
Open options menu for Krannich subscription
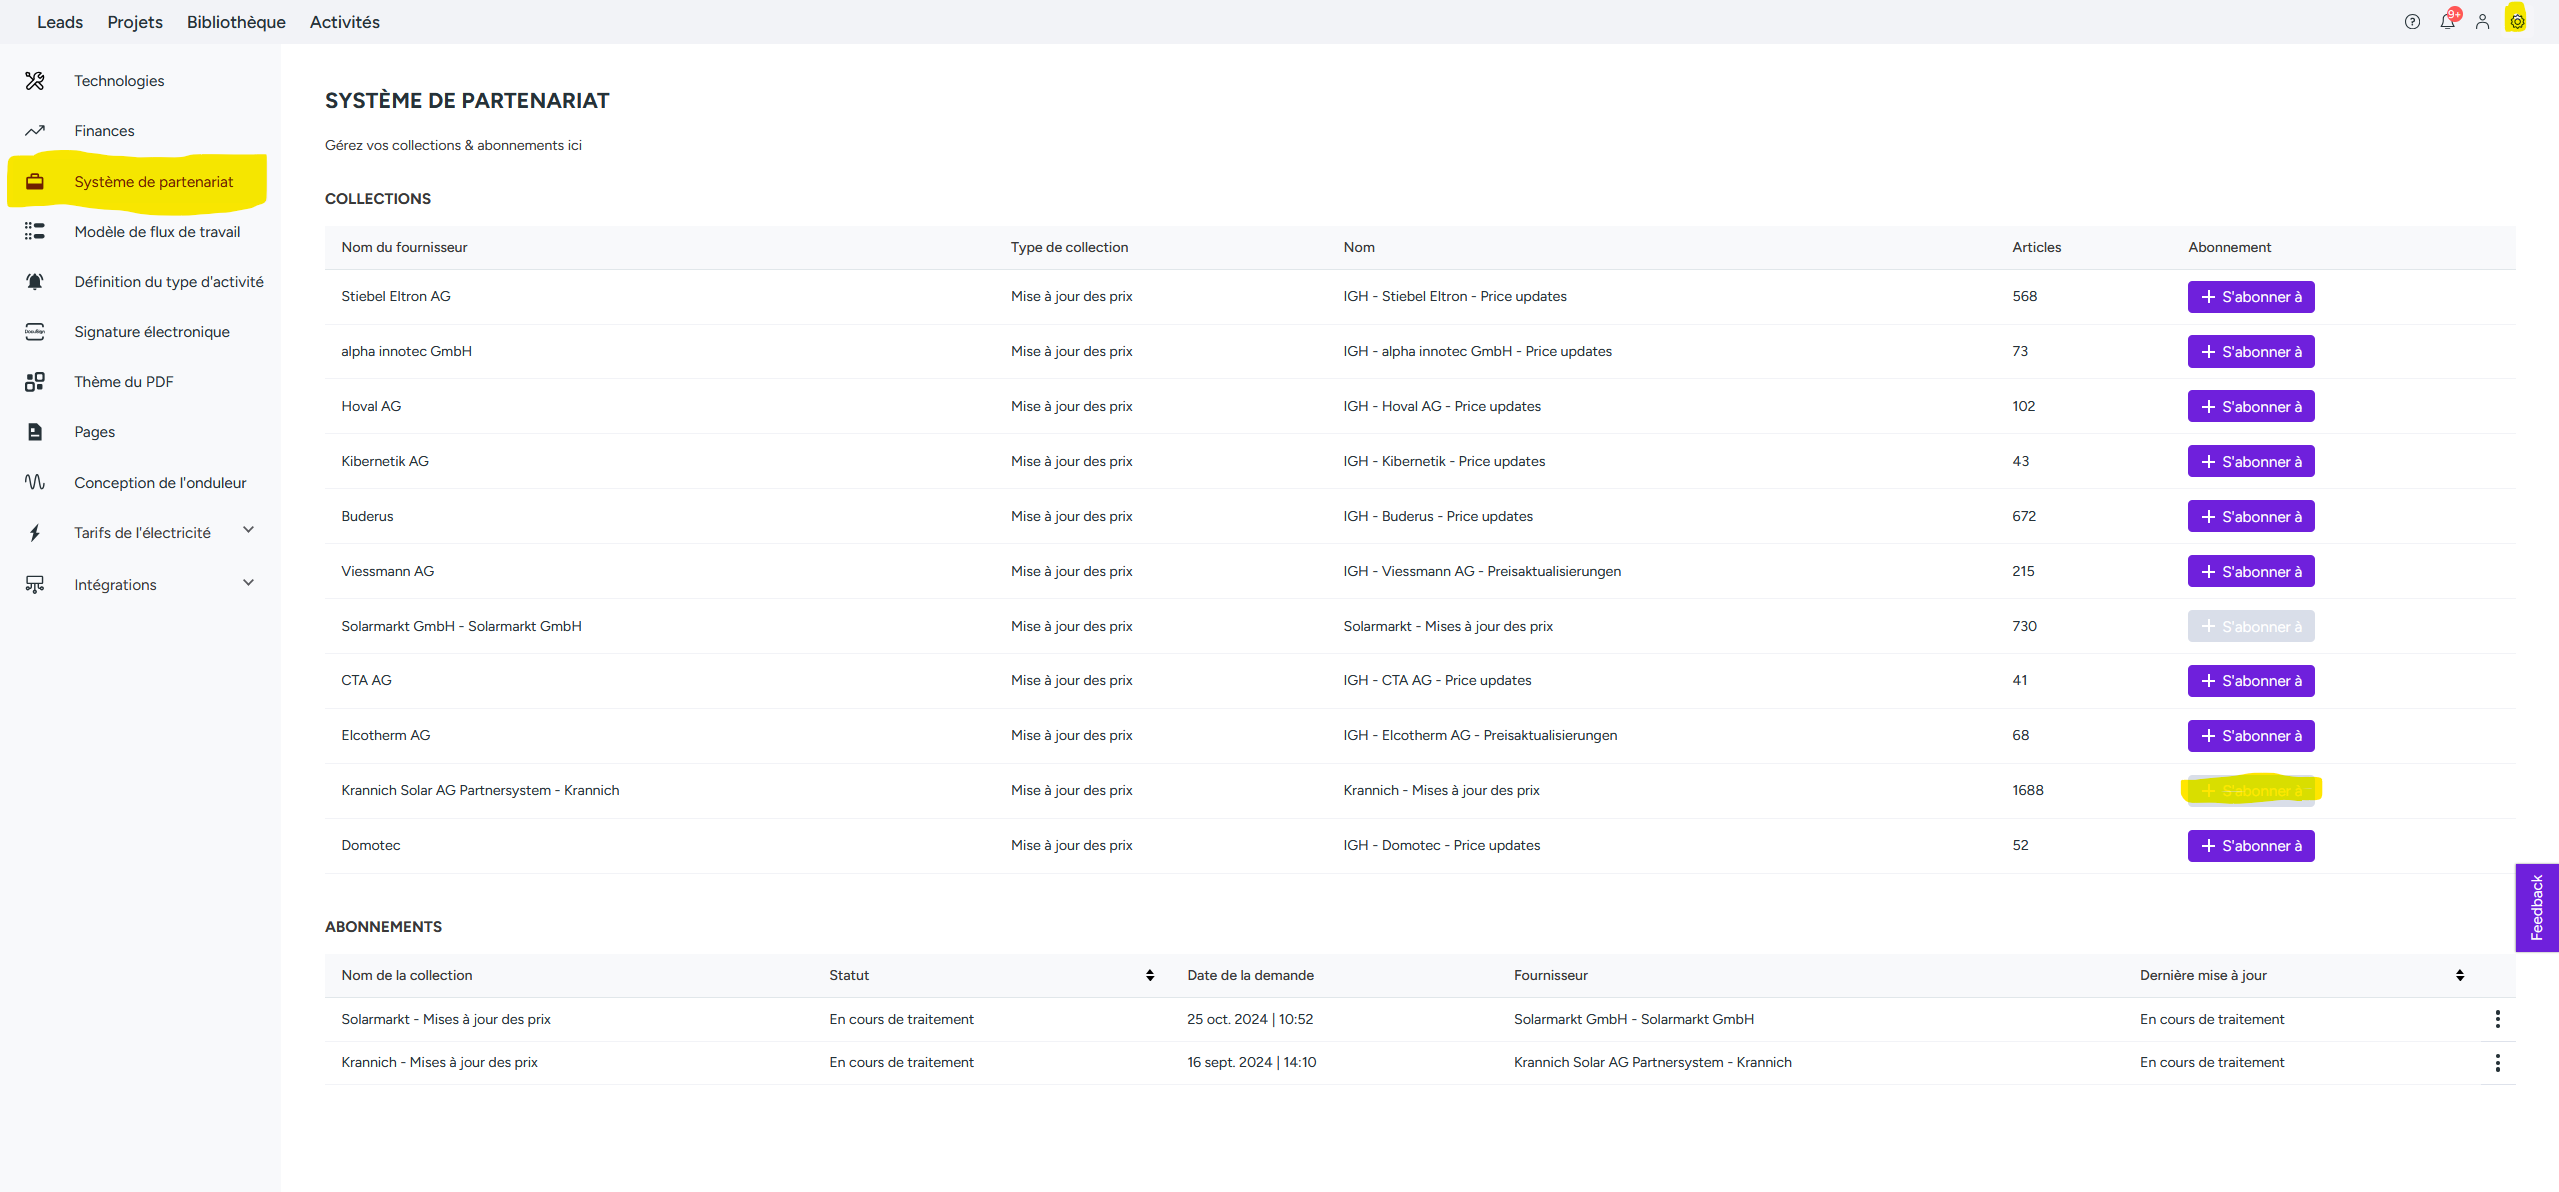coord(2497,1063)
